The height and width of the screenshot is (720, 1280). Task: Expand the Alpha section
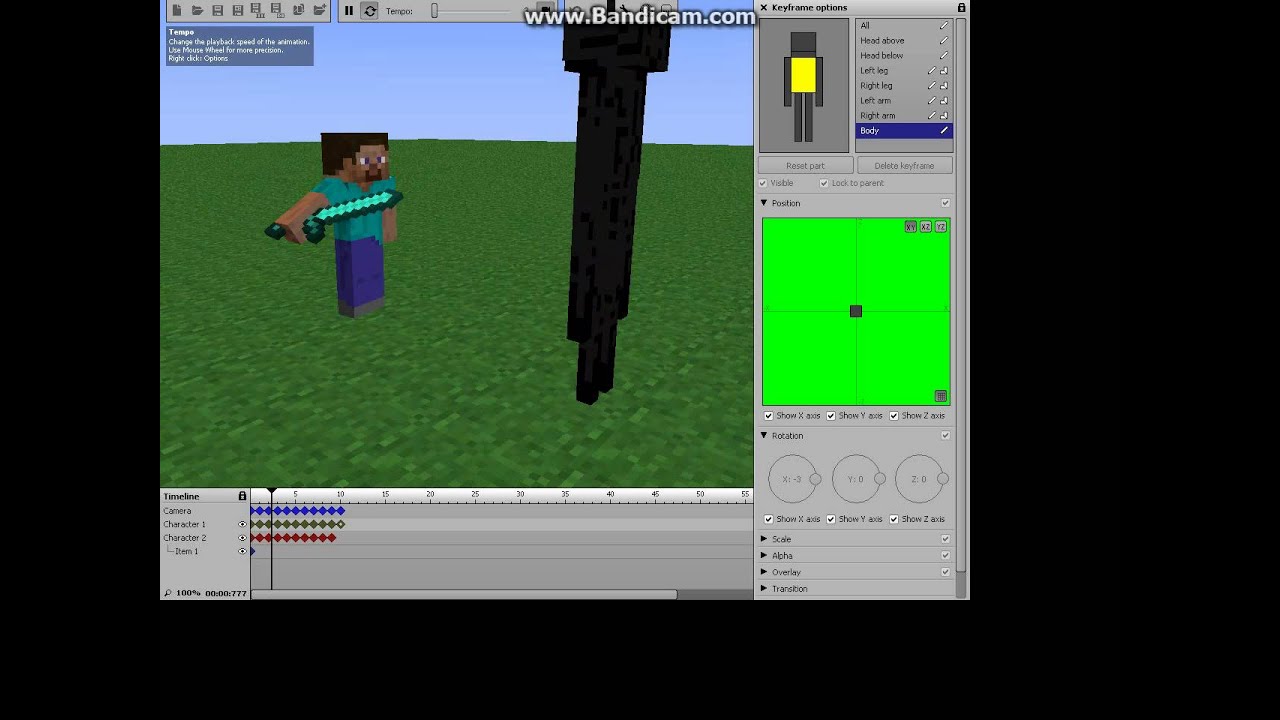pyautogui.click(x=764, y=555)
